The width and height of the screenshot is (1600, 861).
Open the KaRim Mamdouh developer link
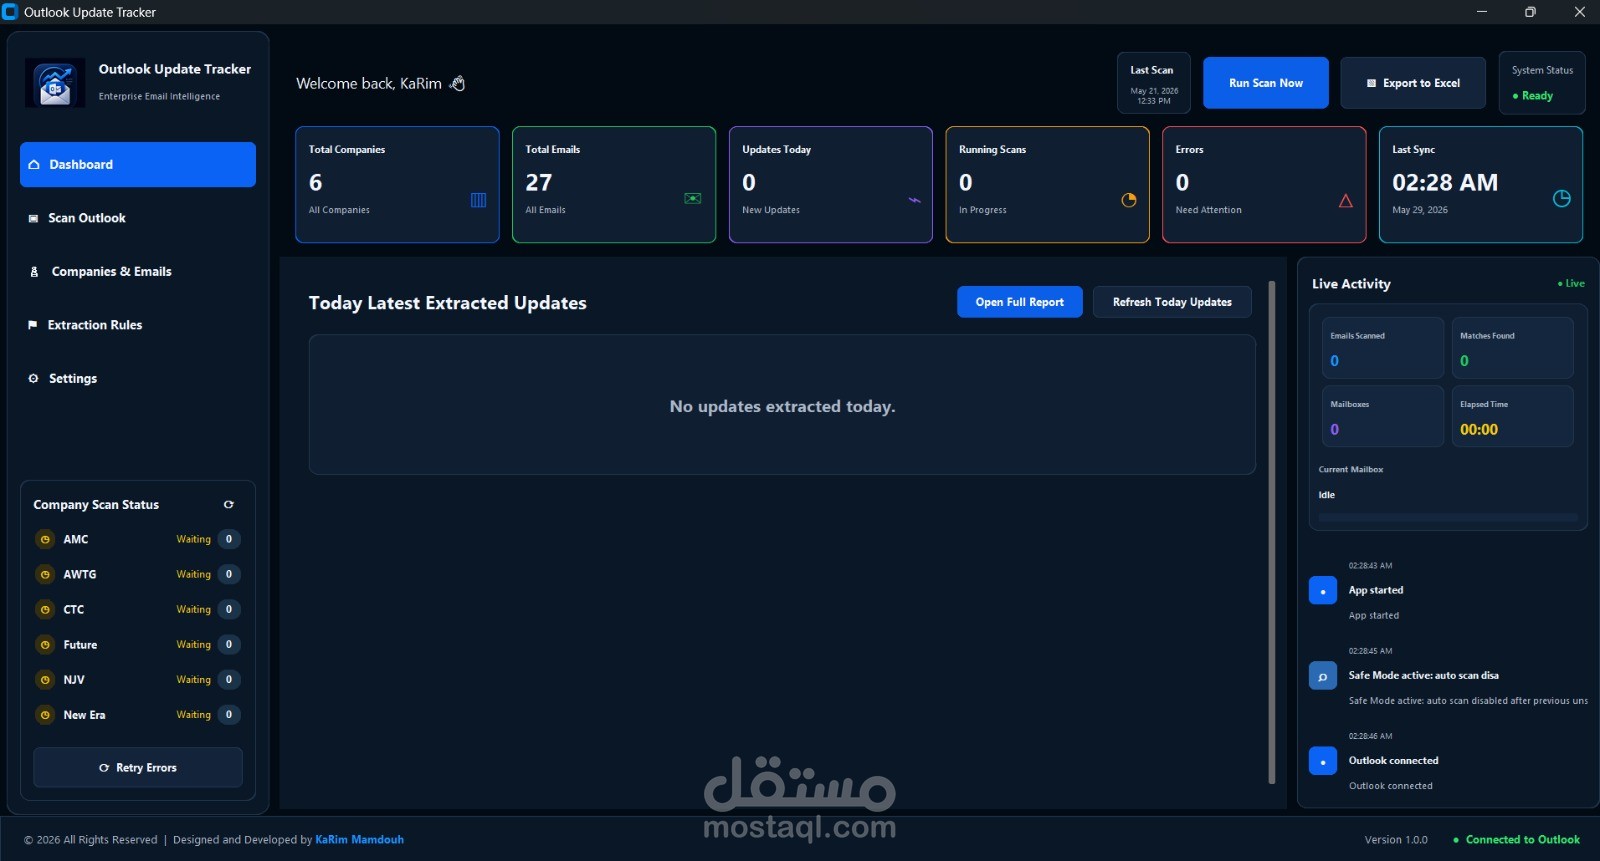pos(359,840)
